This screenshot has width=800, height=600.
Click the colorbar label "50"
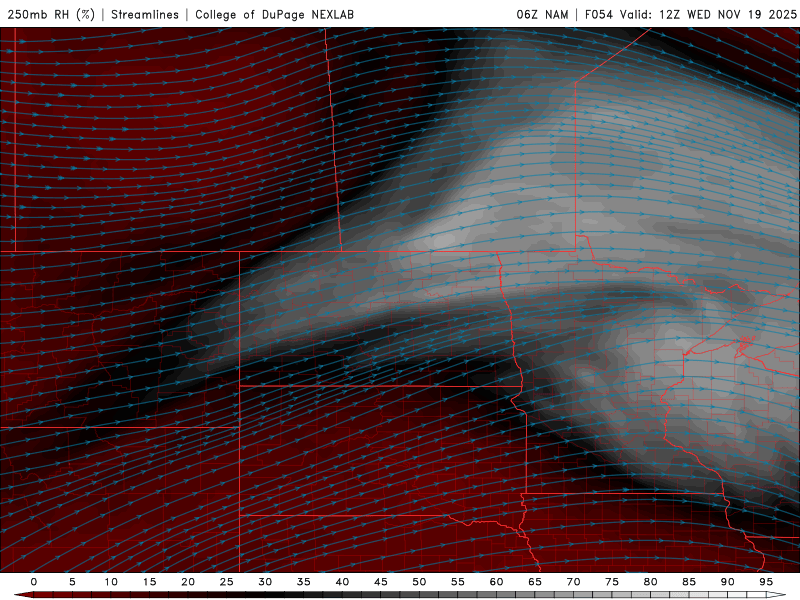pos(419,582)
